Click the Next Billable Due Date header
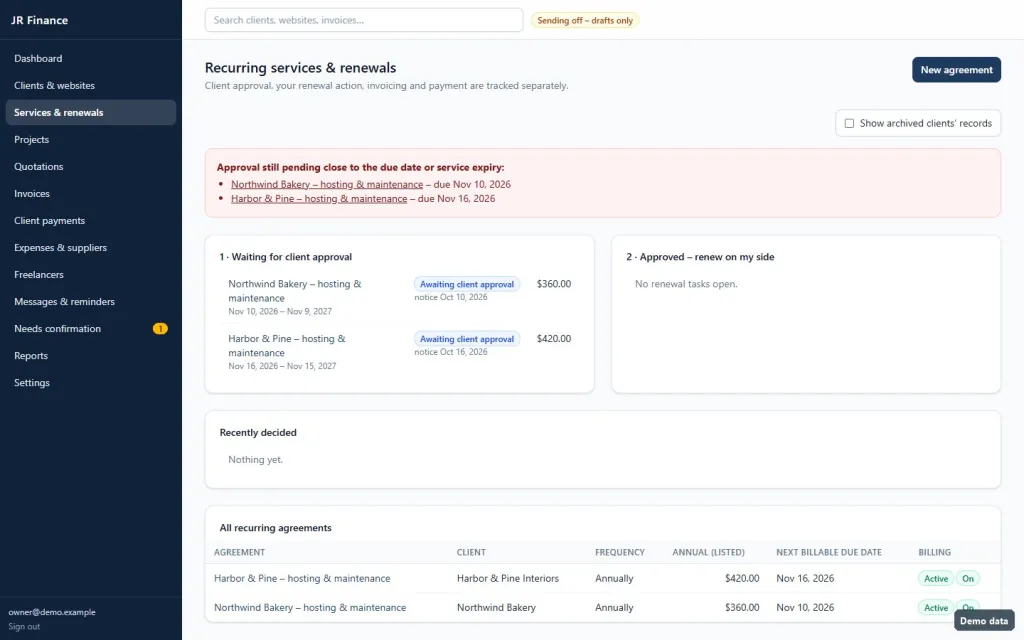Screen dimensions: 1024x640 829,552
